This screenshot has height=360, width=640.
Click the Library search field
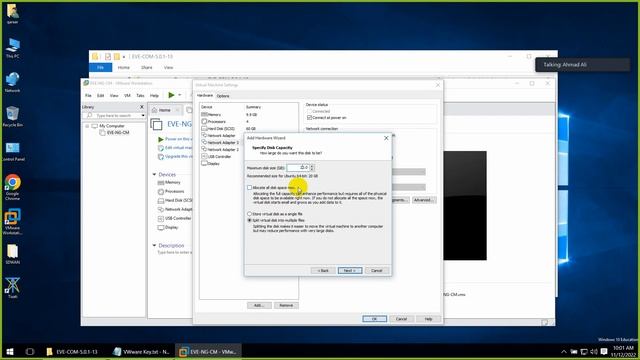(x=113, y=116)
